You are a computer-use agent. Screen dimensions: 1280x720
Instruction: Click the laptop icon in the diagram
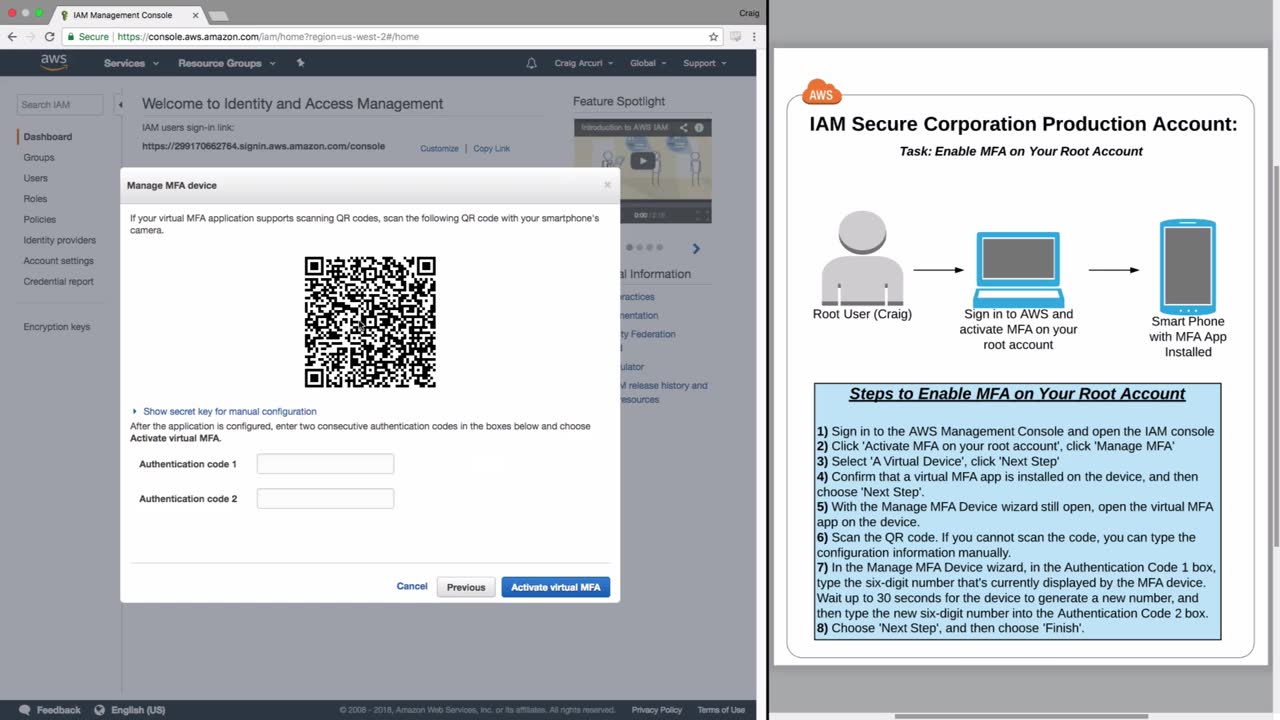(1018, 269)
